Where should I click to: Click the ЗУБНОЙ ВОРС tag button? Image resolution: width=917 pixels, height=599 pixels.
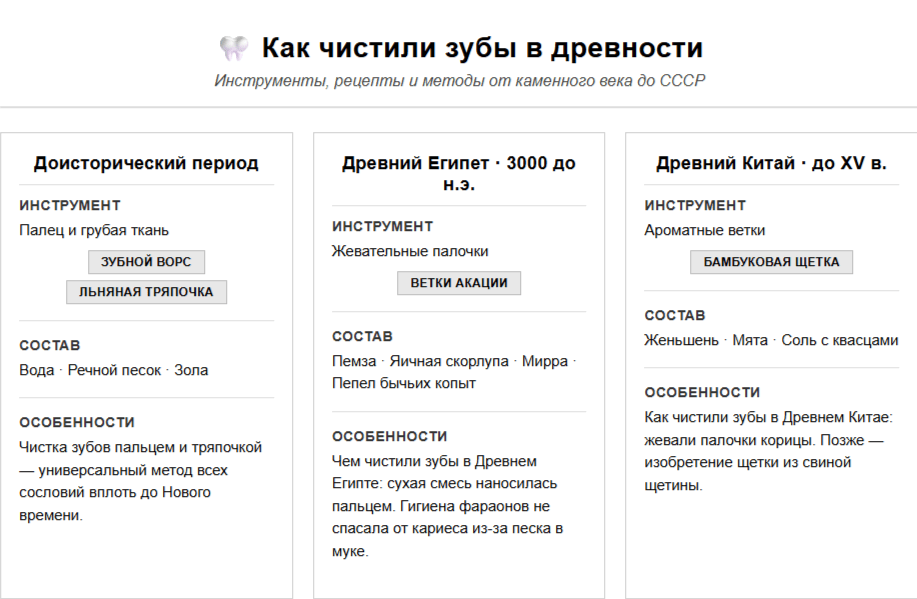click(x=146, y=262)
